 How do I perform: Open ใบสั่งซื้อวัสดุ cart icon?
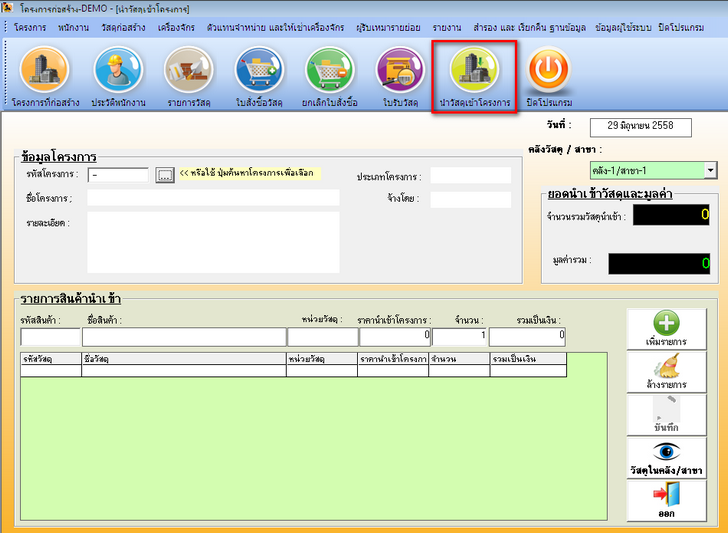(259, 70)
